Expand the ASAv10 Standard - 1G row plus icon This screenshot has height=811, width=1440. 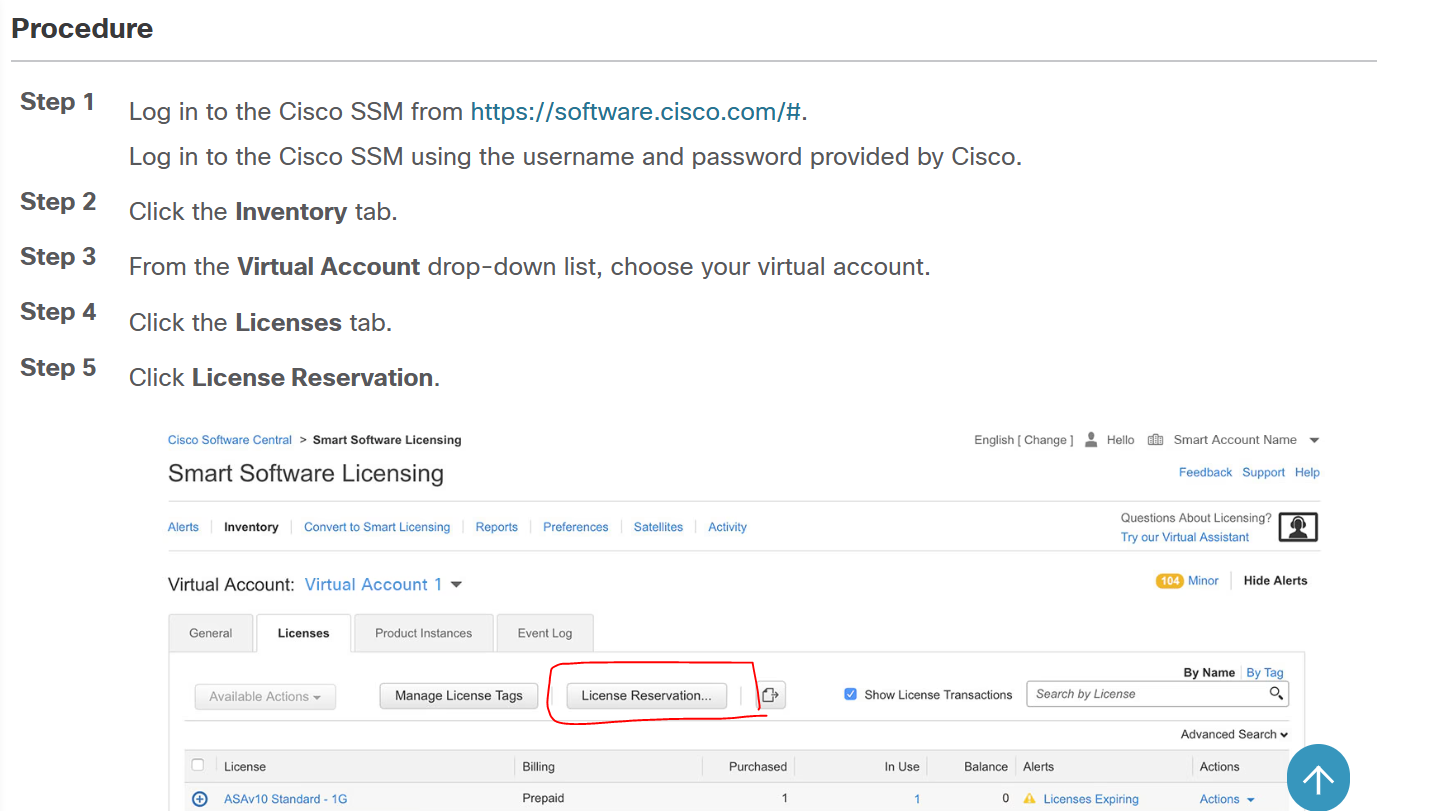[x=199, y=799]
